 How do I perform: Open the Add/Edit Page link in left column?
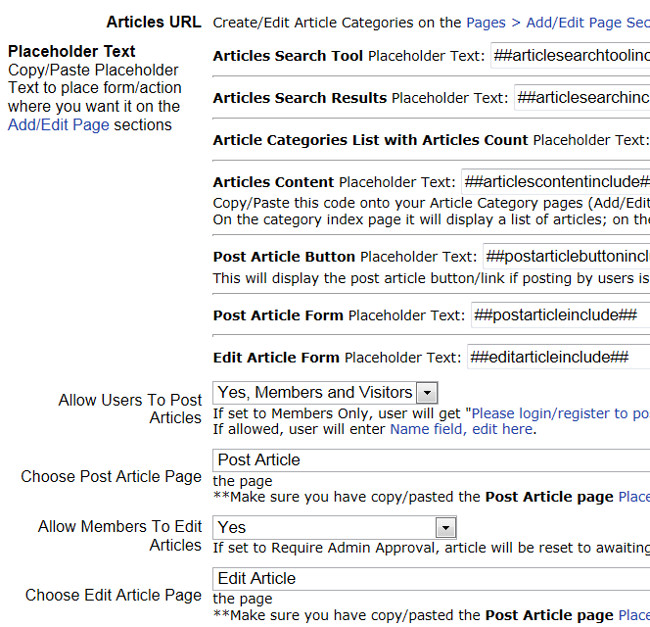point(58,125)
